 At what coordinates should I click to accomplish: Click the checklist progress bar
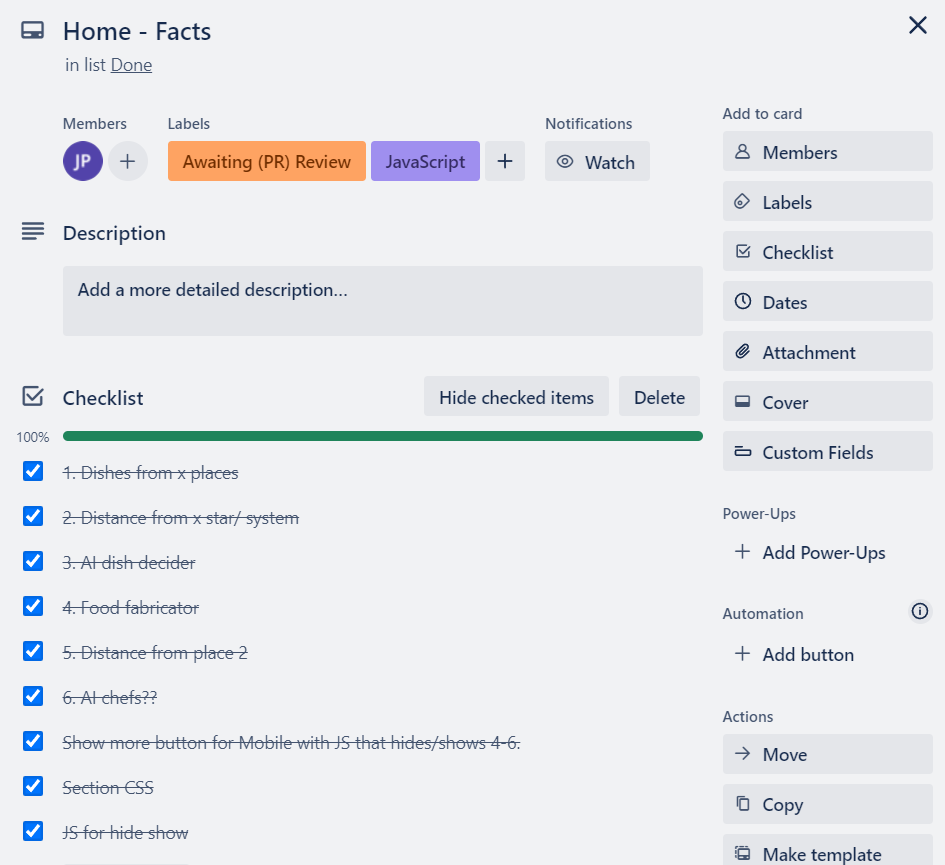coord(383,436)
